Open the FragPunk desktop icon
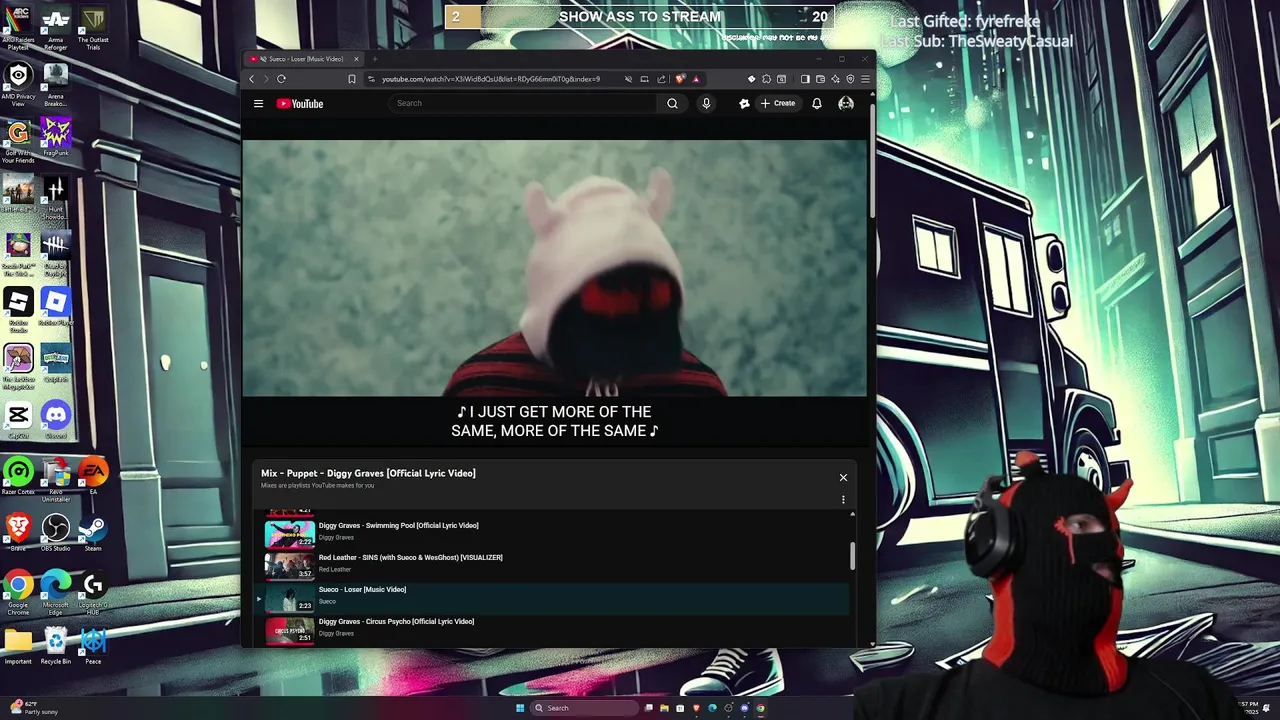 pyautogui.click(x=56, y=138)
